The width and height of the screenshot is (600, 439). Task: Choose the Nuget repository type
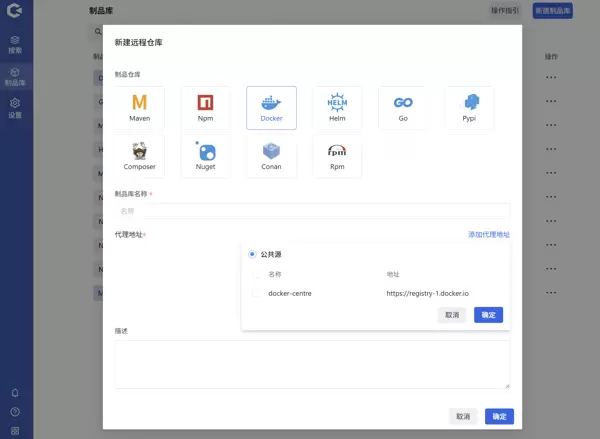[205, 155]
